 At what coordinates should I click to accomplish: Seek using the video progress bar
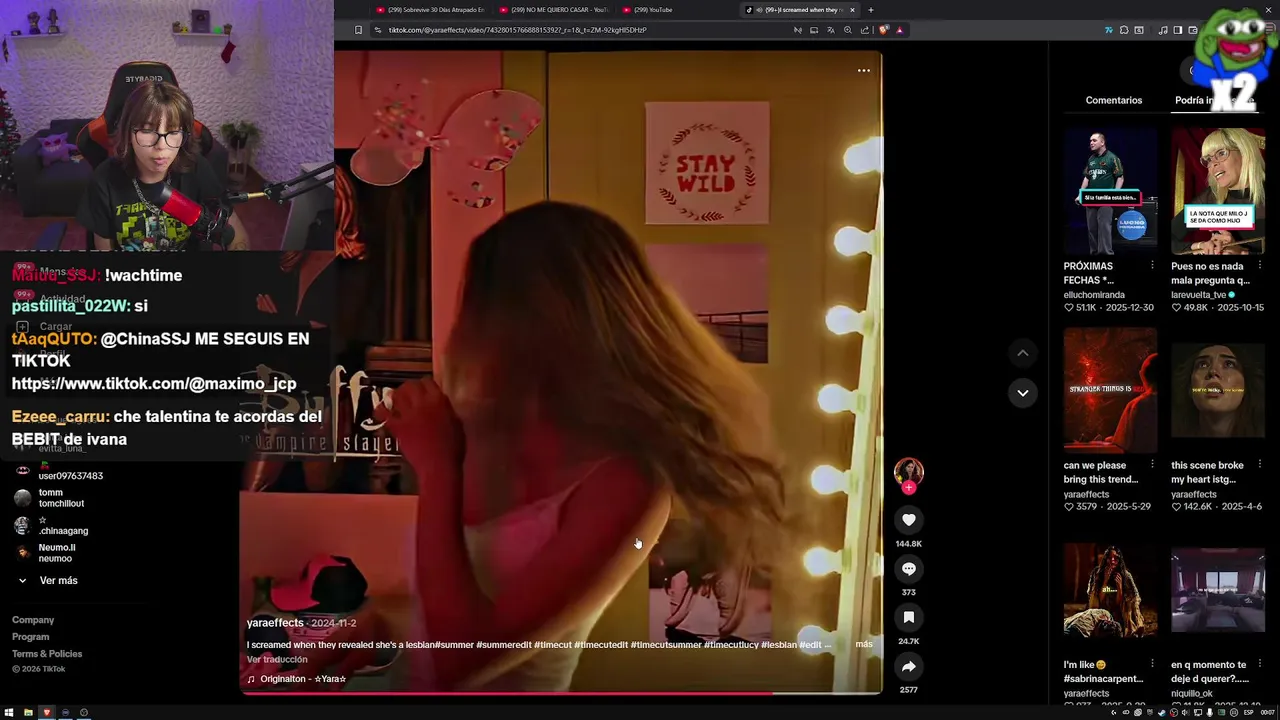click(x=560, y=692)
